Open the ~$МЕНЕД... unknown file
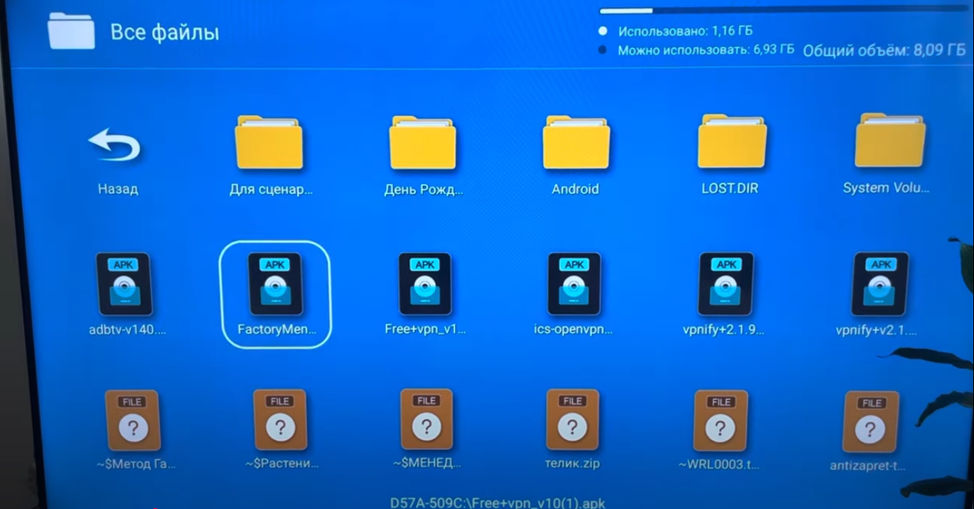Image resolution: width=974 pixels, height=509 pixels. [427, 420]
